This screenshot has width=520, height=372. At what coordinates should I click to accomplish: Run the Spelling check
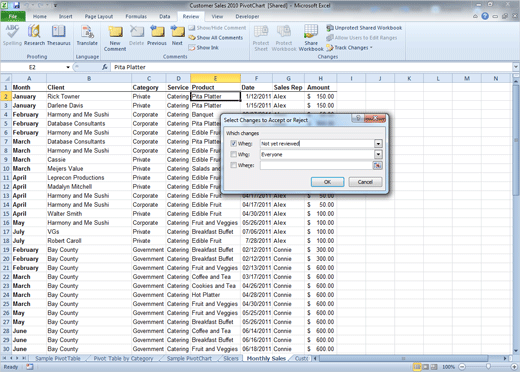12,35
